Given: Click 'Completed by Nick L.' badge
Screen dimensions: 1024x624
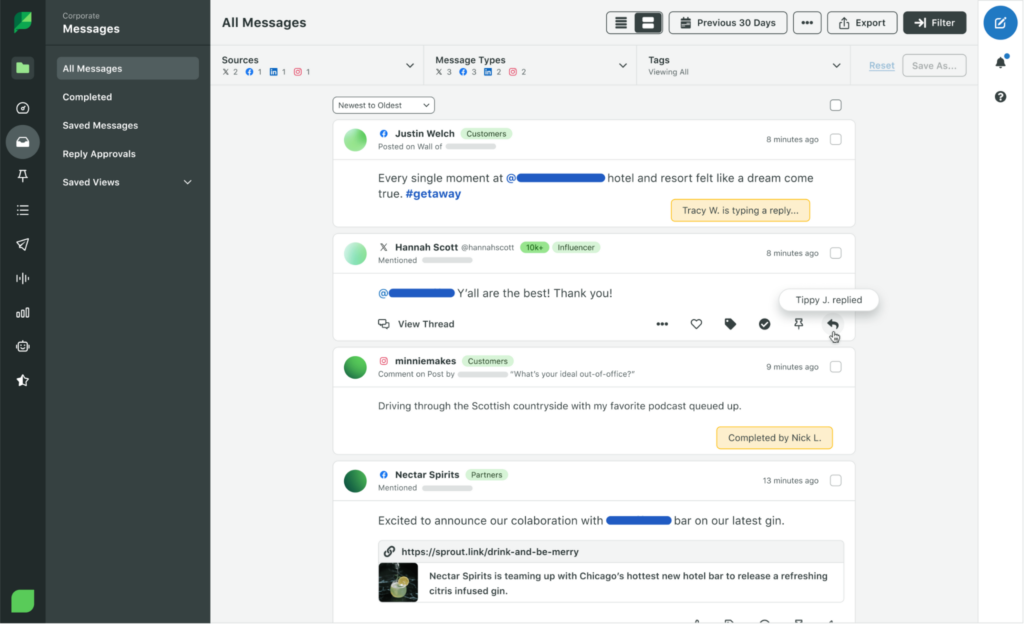Looking at the screenshot, I should pyautogui.click(x=775, y=437).
